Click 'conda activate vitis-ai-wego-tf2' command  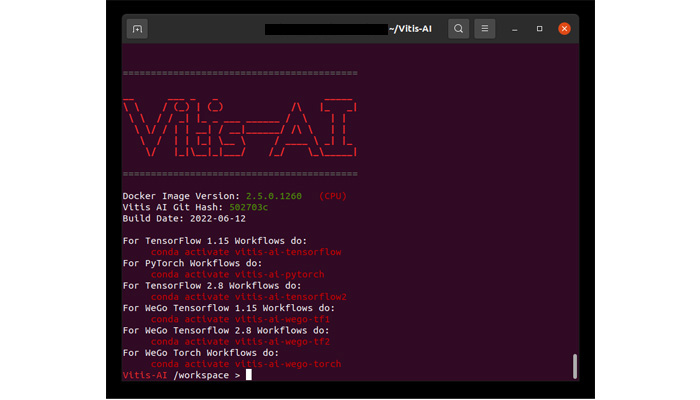[240, 342]
